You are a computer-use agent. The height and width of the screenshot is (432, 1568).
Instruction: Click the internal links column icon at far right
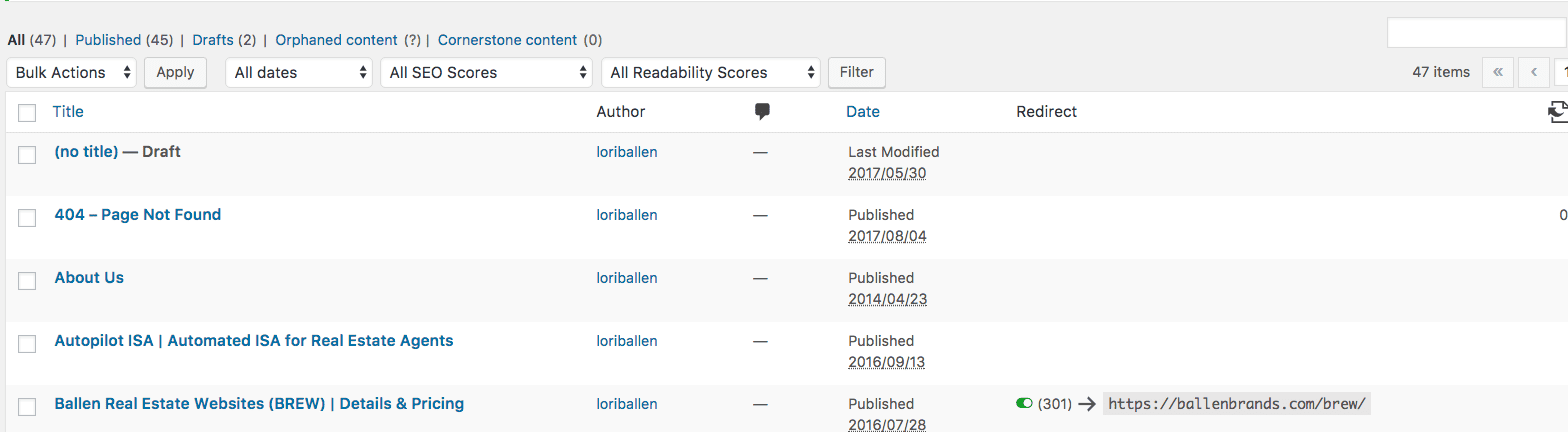pyautogui.click(x=1557, y=112)
